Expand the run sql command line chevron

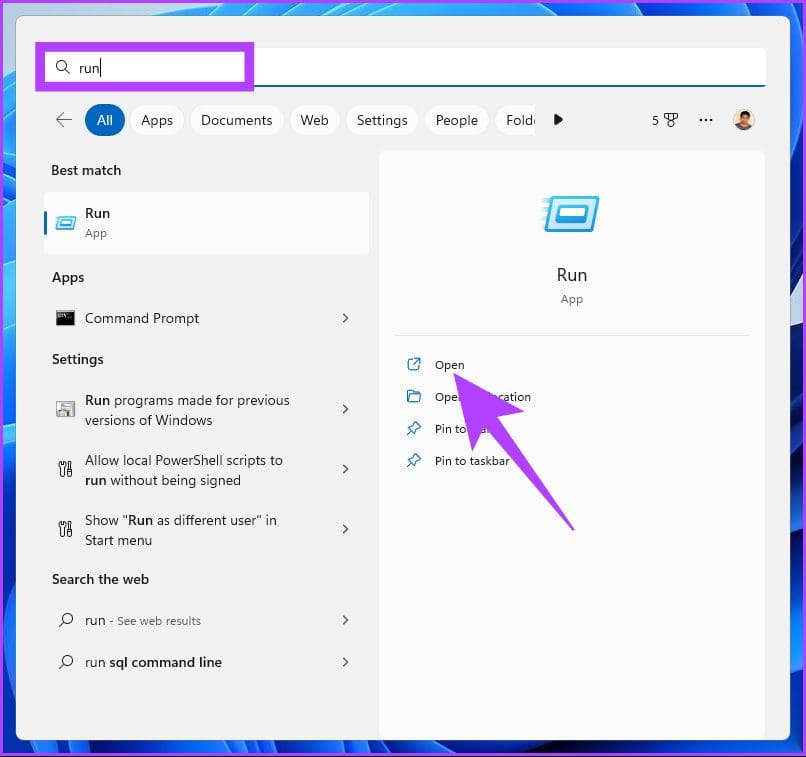[x=345, y=662]
